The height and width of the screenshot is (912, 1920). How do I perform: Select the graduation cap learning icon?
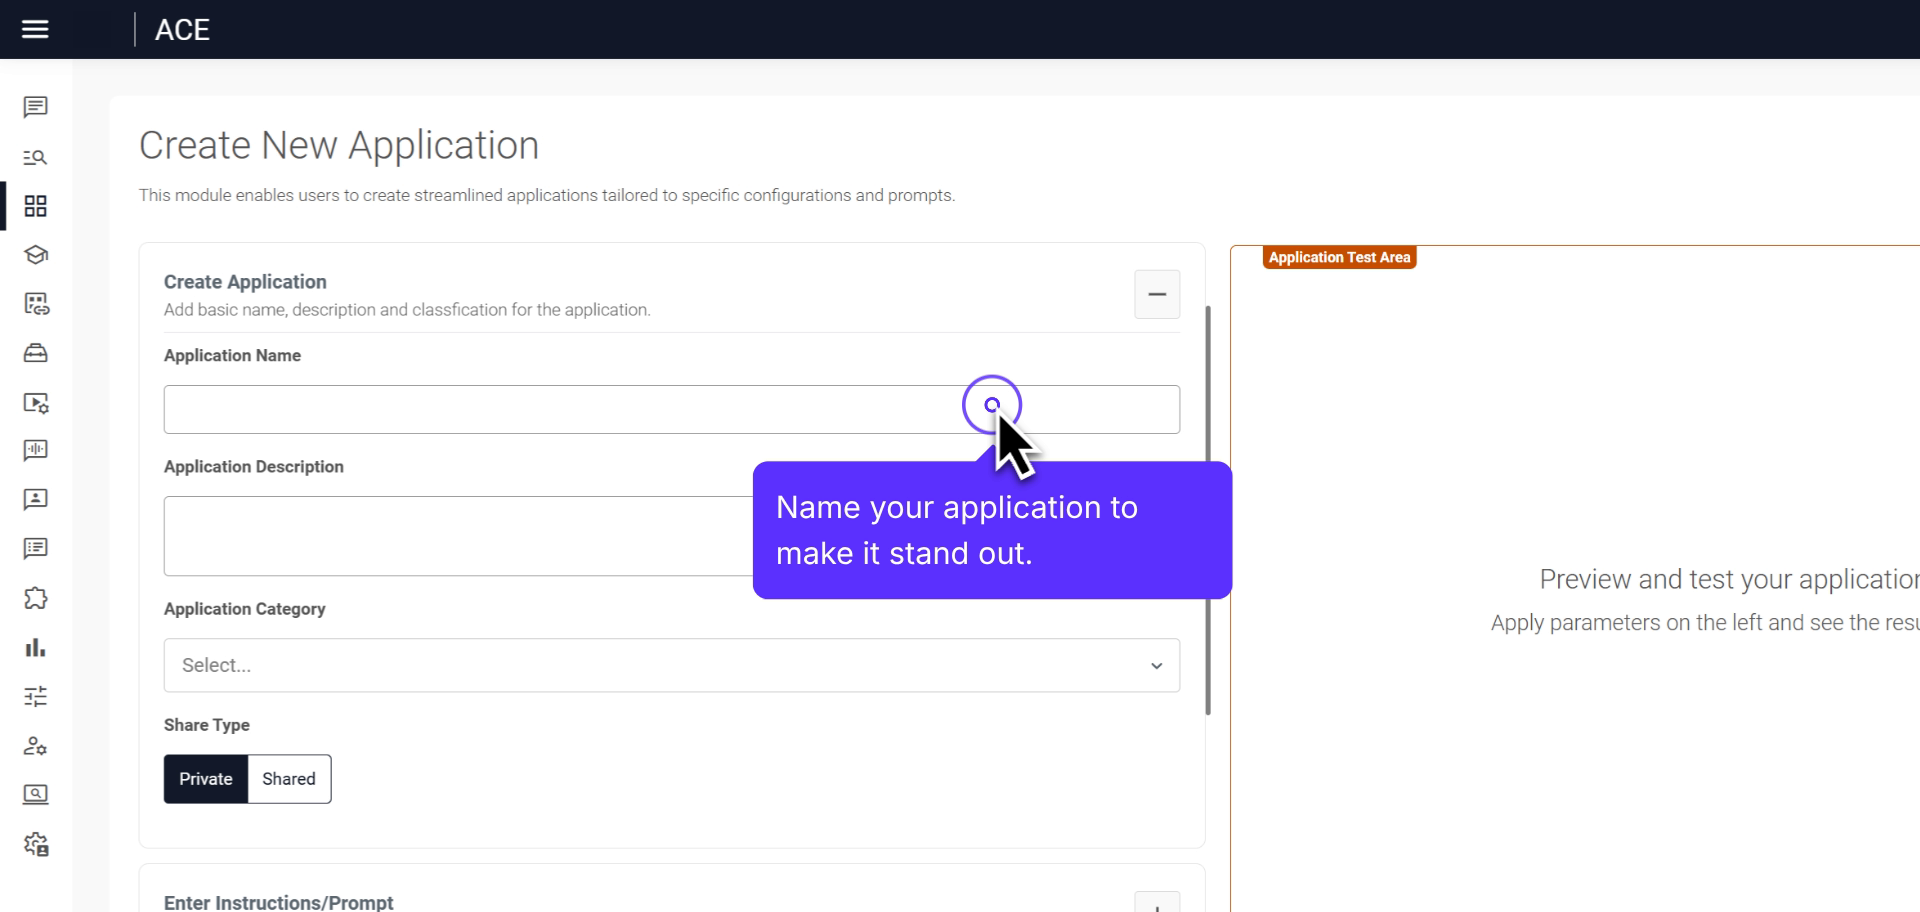pyautogui.click(x=35, y=254)
